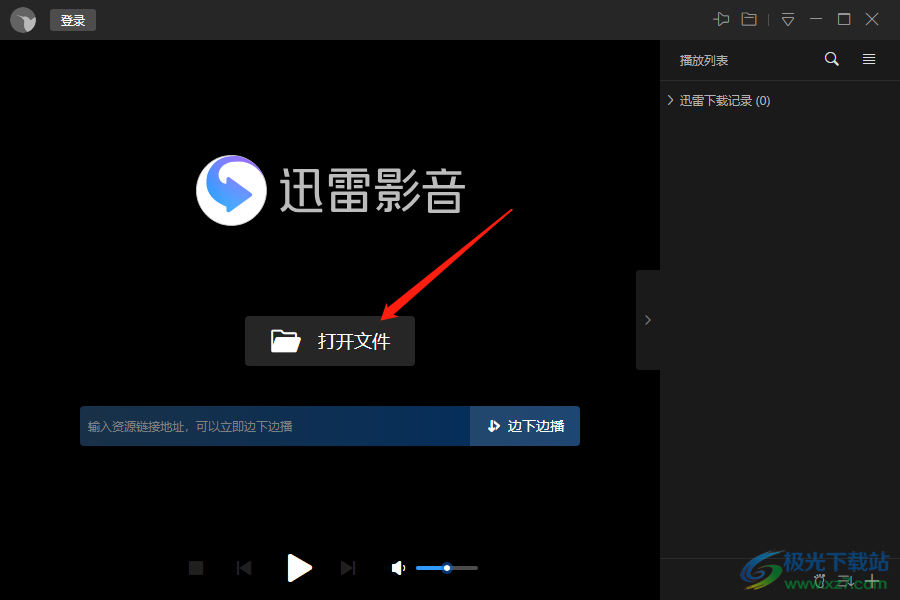Click the Xunlei bird logo icon
Image resolution: width=900 pixels, height=600 pixels.
tap(23, 20)
